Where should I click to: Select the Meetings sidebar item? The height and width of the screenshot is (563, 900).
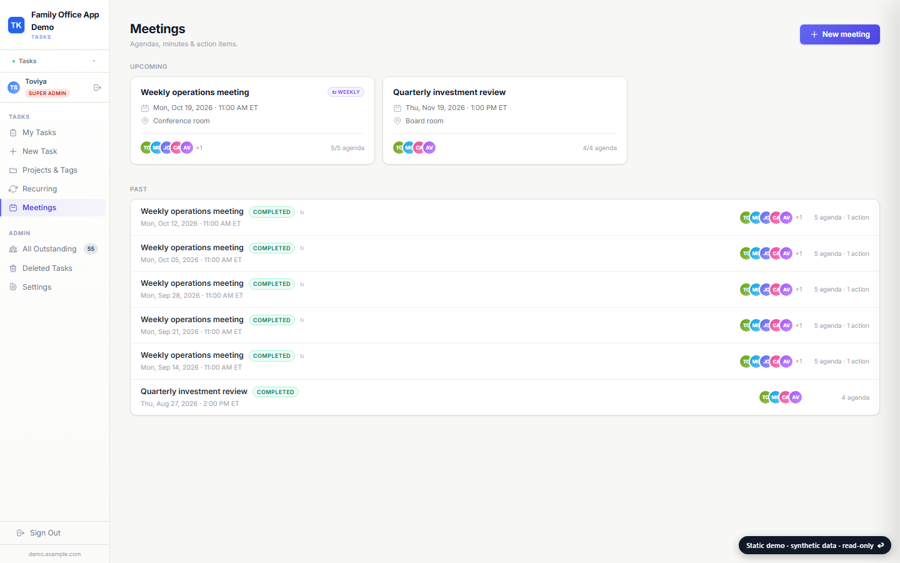click(53, 208)
